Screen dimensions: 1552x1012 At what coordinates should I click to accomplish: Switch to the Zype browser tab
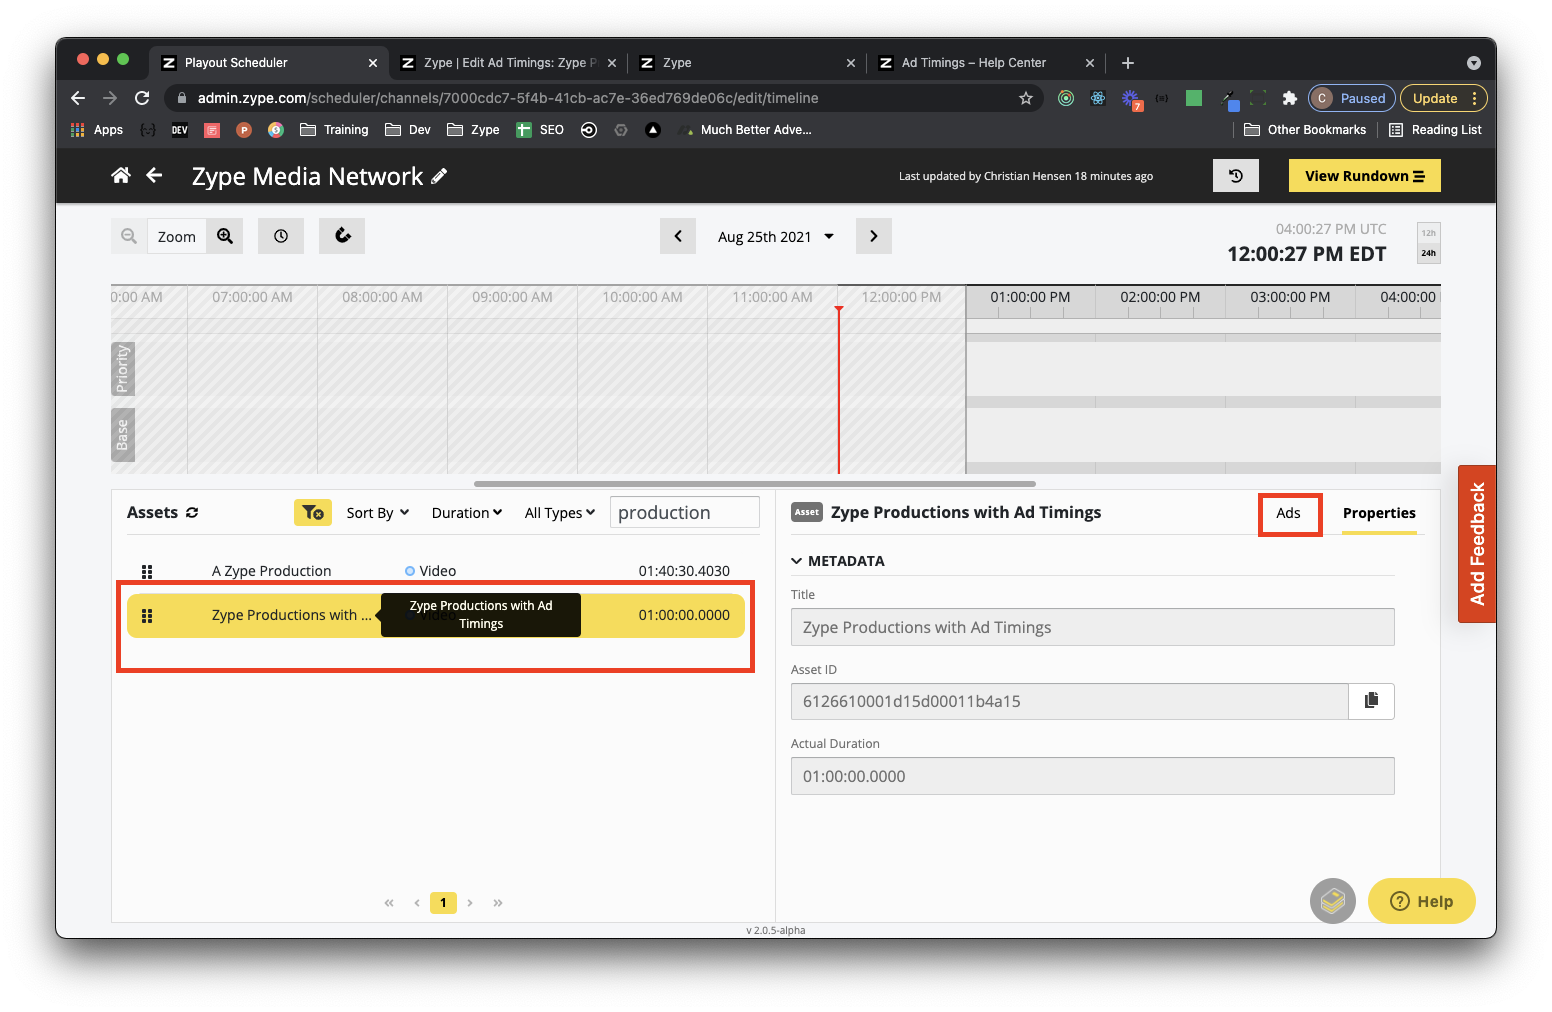click(747, 63)
